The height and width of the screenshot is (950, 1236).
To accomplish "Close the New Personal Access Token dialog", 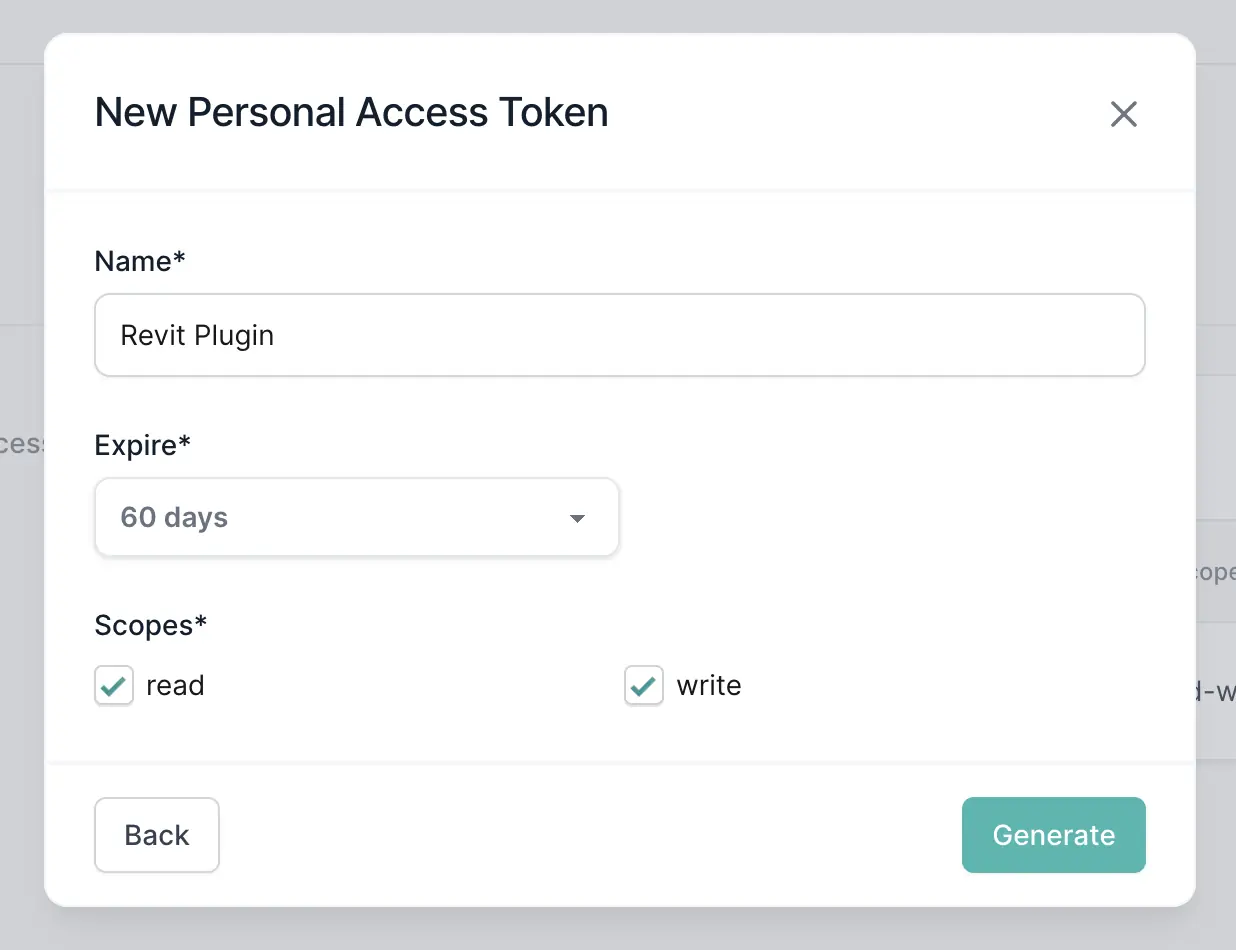I will tap(1123, 114).
